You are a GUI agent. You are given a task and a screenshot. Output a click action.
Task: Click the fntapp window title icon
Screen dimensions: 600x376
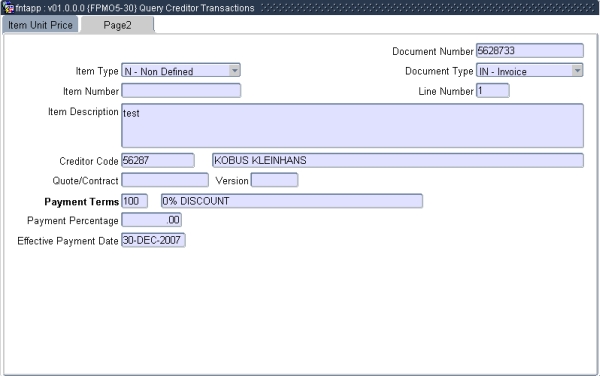[x=8, y=8]
